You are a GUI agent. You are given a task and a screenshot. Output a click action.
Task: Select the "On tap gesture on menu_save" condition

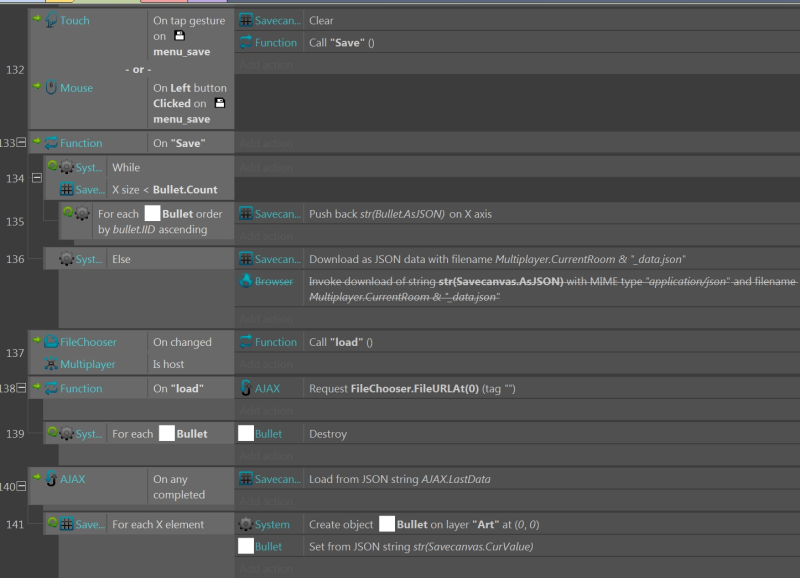point(189,36)
